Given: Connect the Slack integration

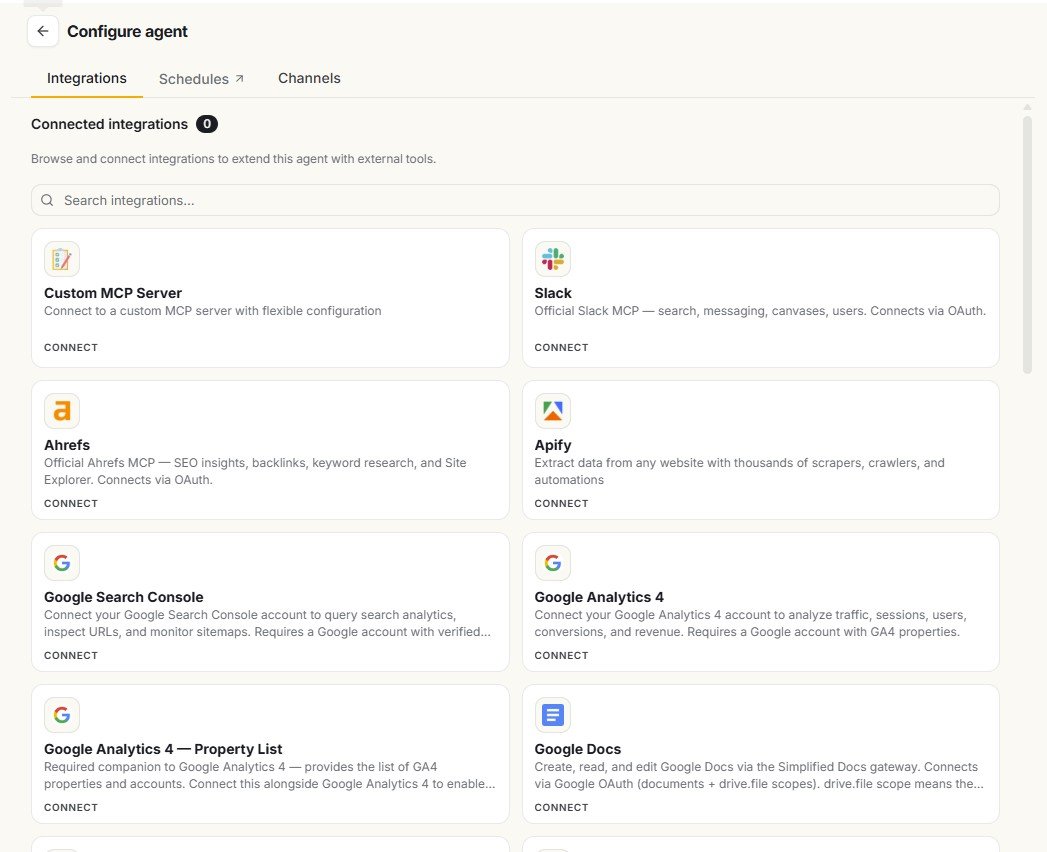Looking at the screenshot, I should [561, 348].
